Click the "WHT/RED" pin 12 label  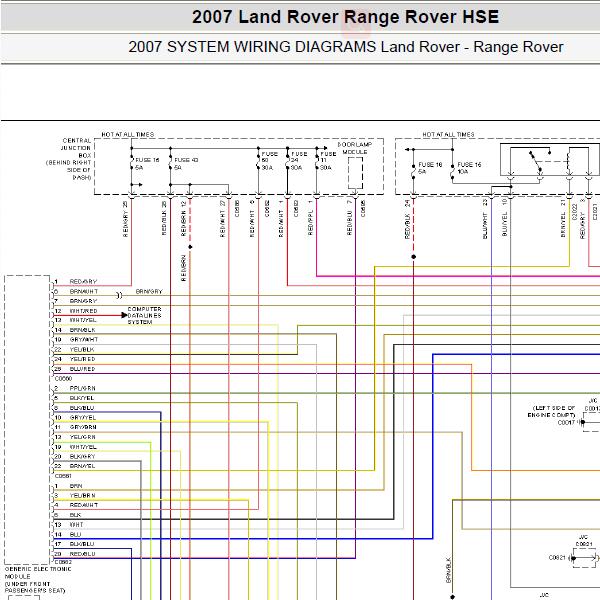pyautogui.click(x=83, y=311)
